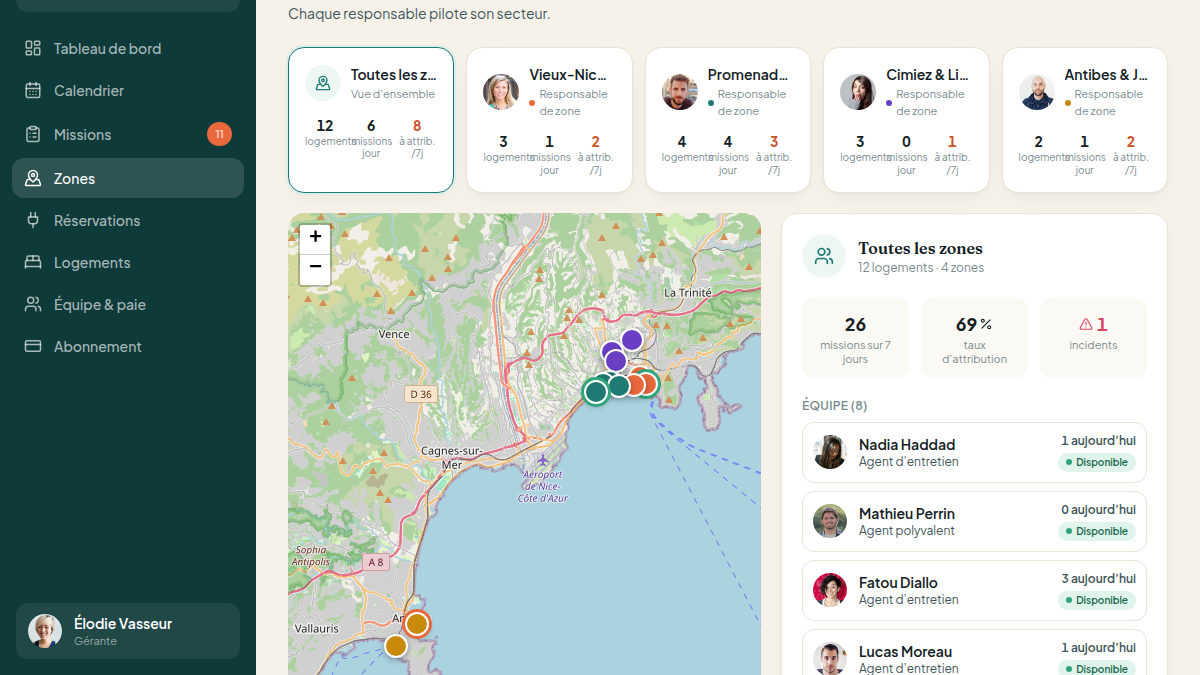Click the Cimiez & Li… manager avatar
The image size is (1200, 675).
point(858,92)
